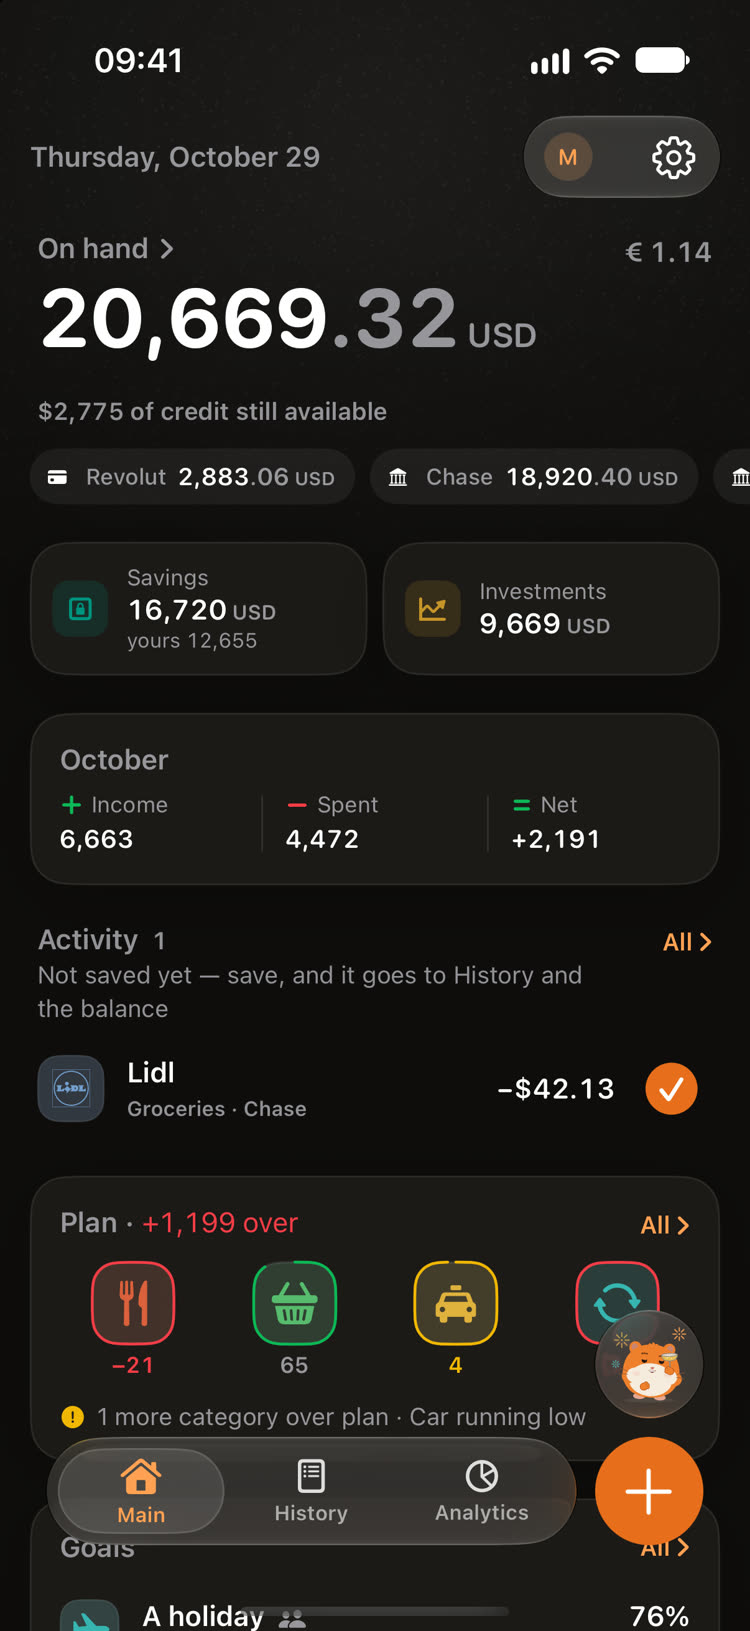Tap the M profile avatar

[x=568, y=157]
